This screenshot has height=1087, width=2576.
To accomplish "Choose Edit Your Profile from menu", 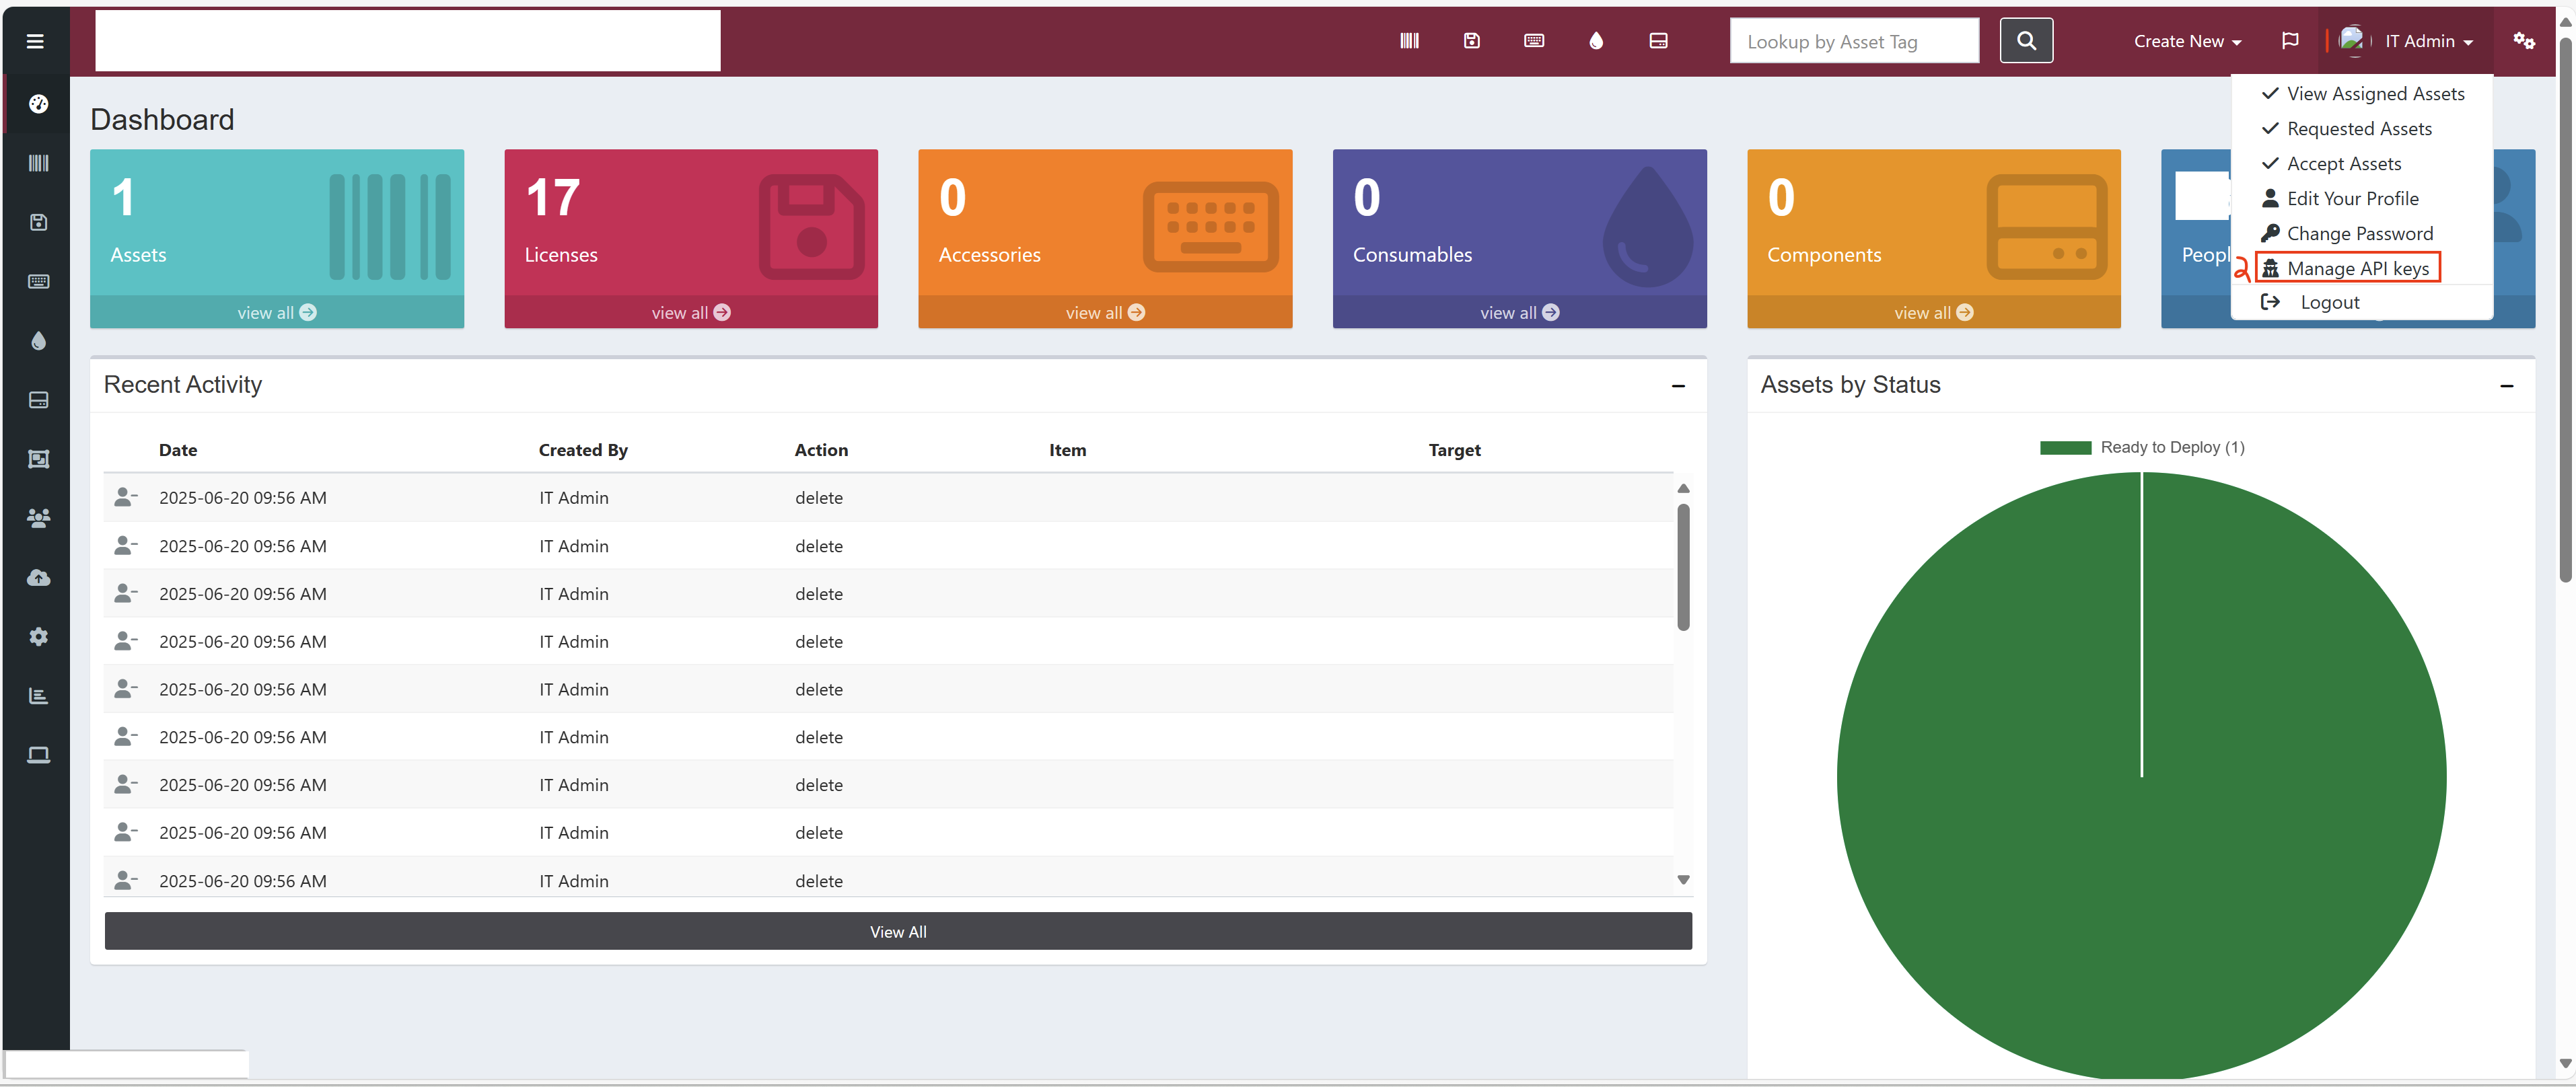I will click(2362, 199).
